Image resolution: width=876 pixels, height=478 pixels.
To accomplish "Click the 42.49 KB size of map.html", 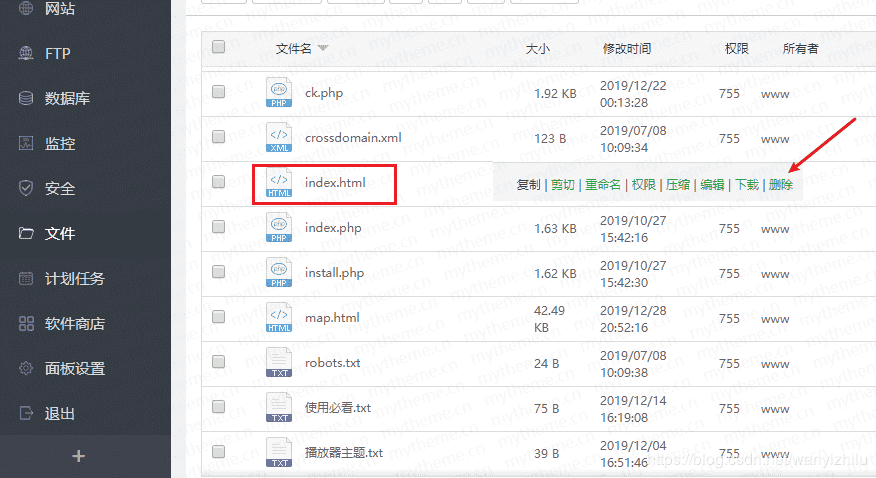I will 549,319.
